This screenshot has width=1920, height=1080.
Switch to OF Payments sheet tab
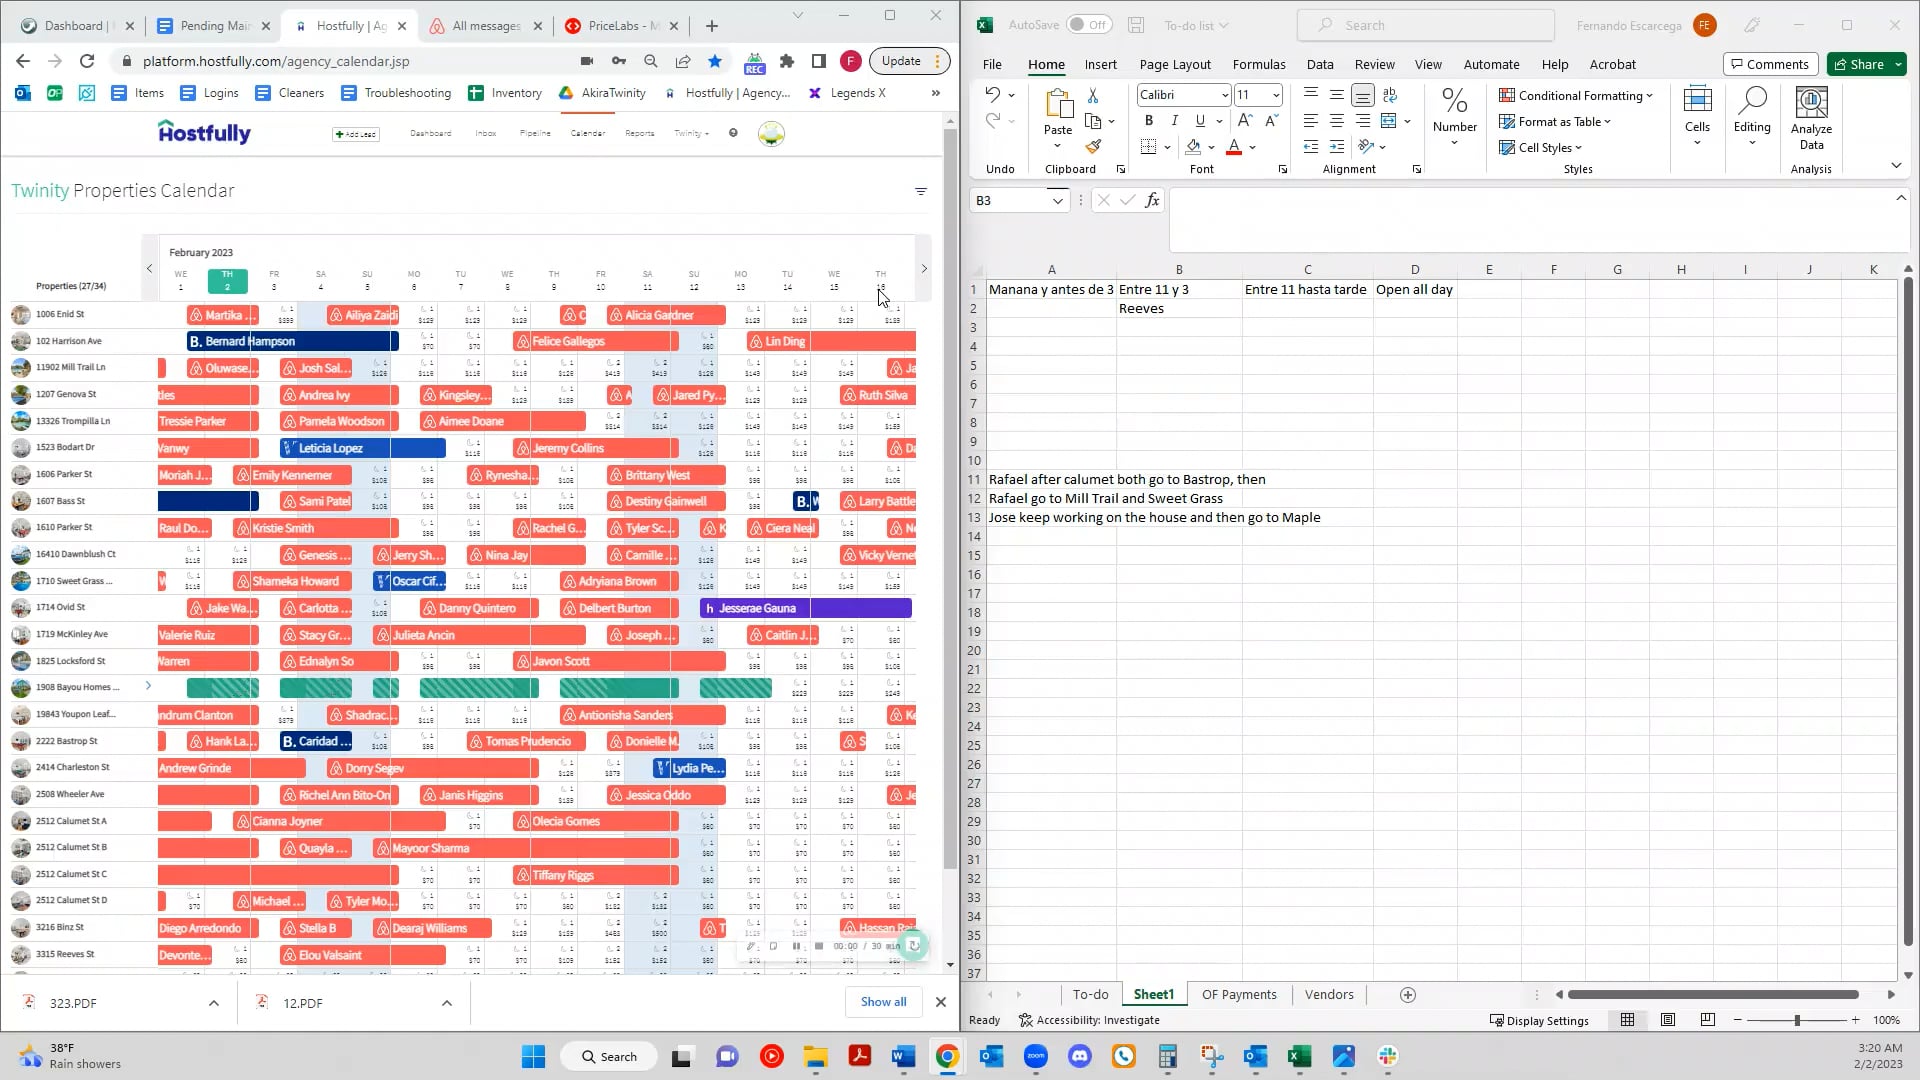(1238, 994)
